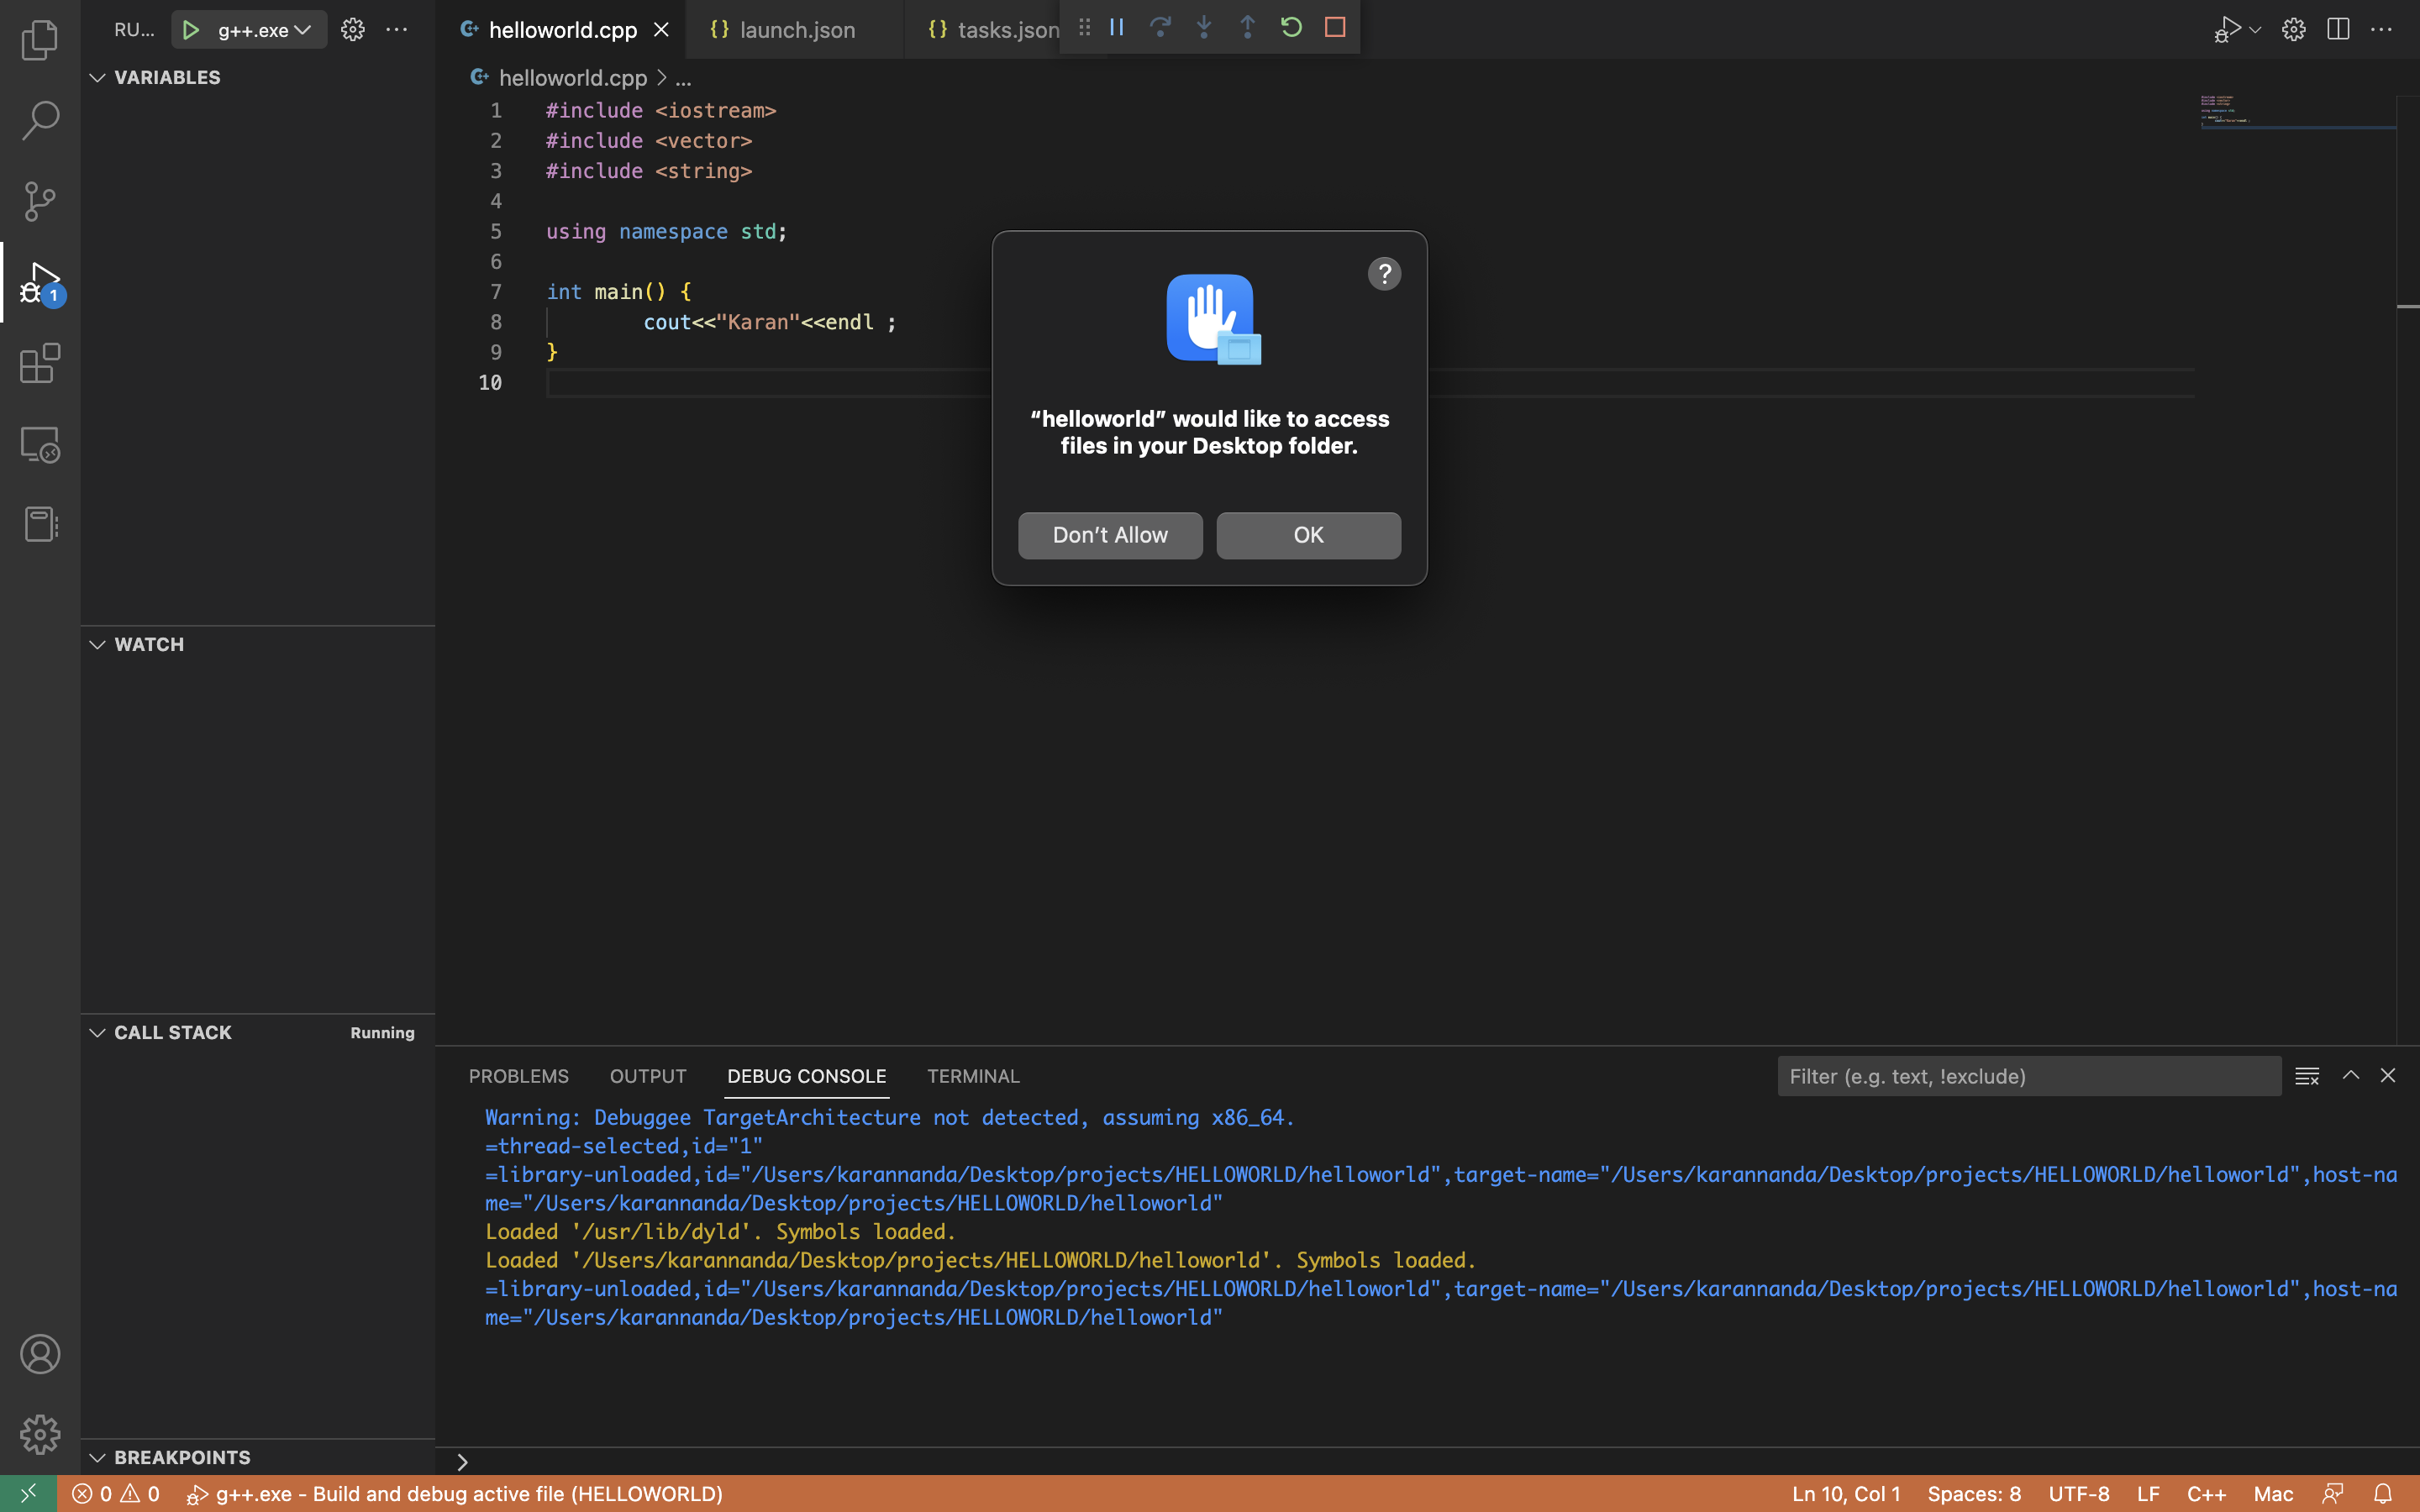The height and width of the screenshot is (1512, 2420).
Task: Split the editor right
Action: (2338, 30)
